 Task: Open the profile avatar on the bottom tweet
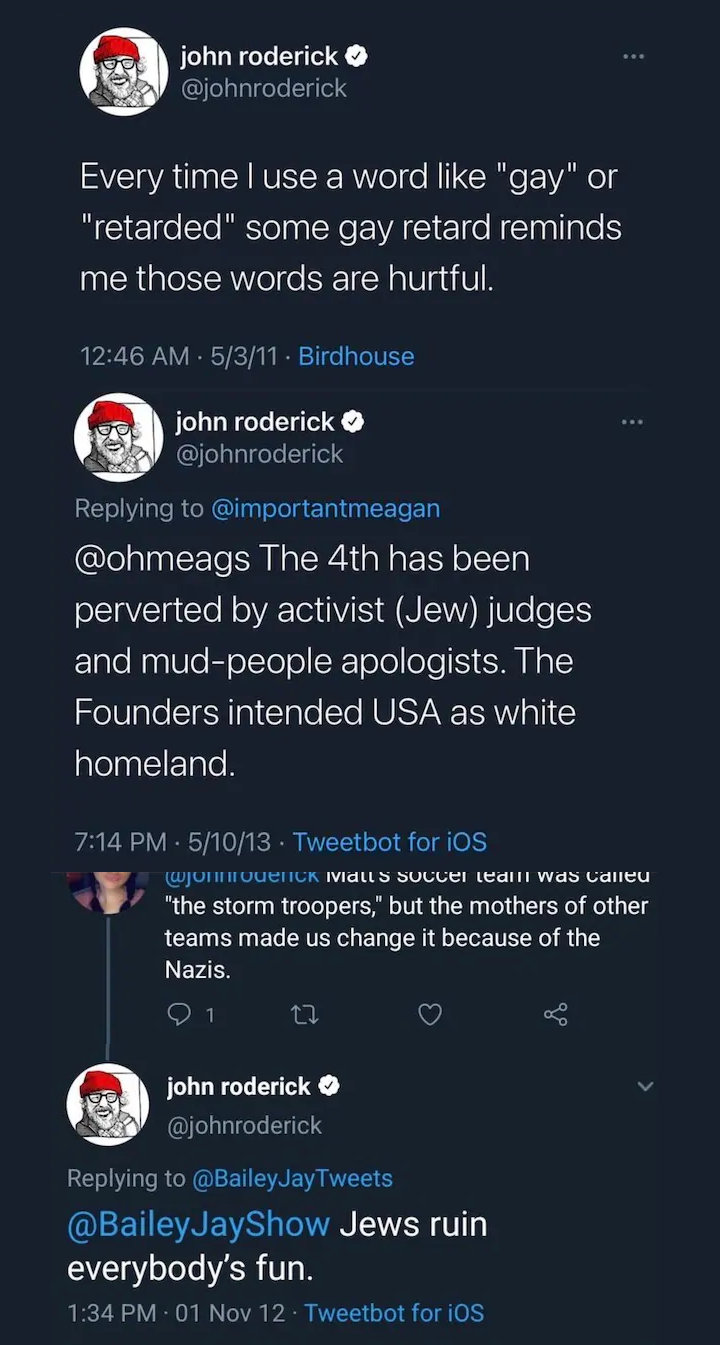[x=108, y=1104]
